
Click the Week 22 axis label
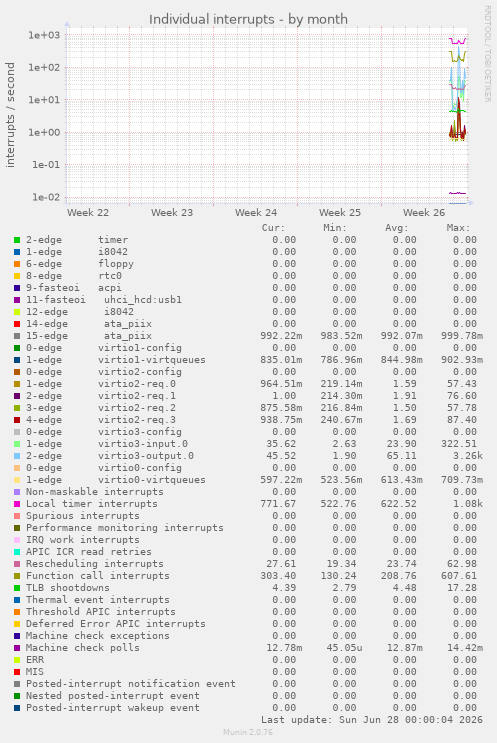click(x=88, y=213)
